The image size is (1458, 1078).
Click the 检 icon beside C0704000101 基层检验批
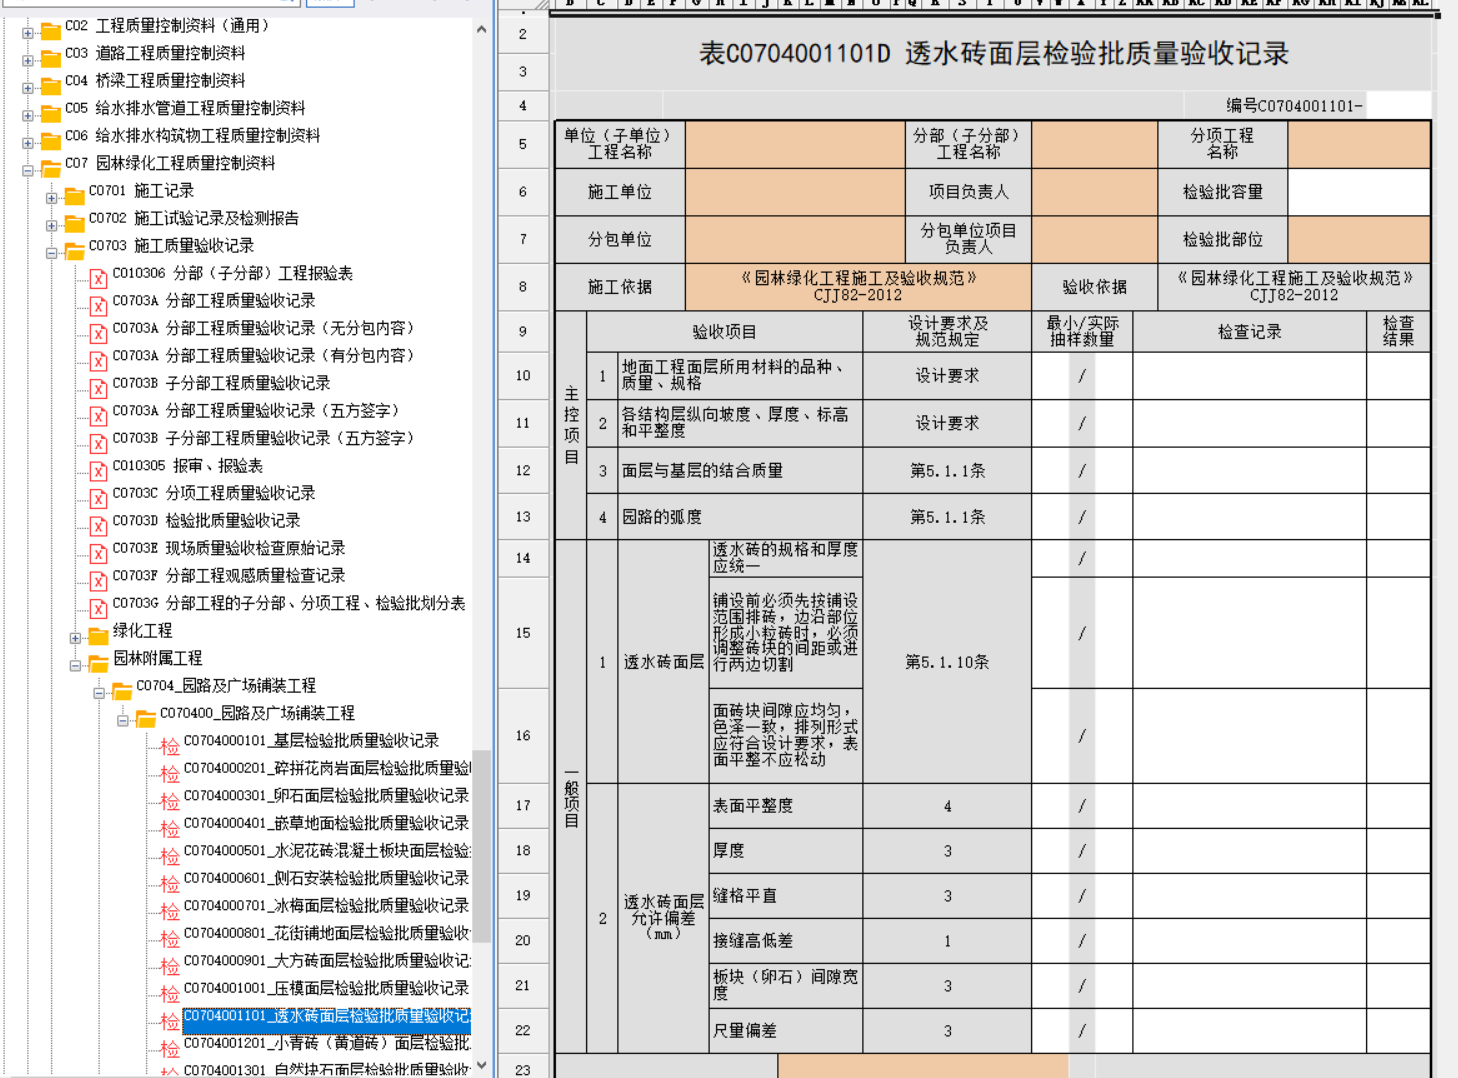click(170, 745)
